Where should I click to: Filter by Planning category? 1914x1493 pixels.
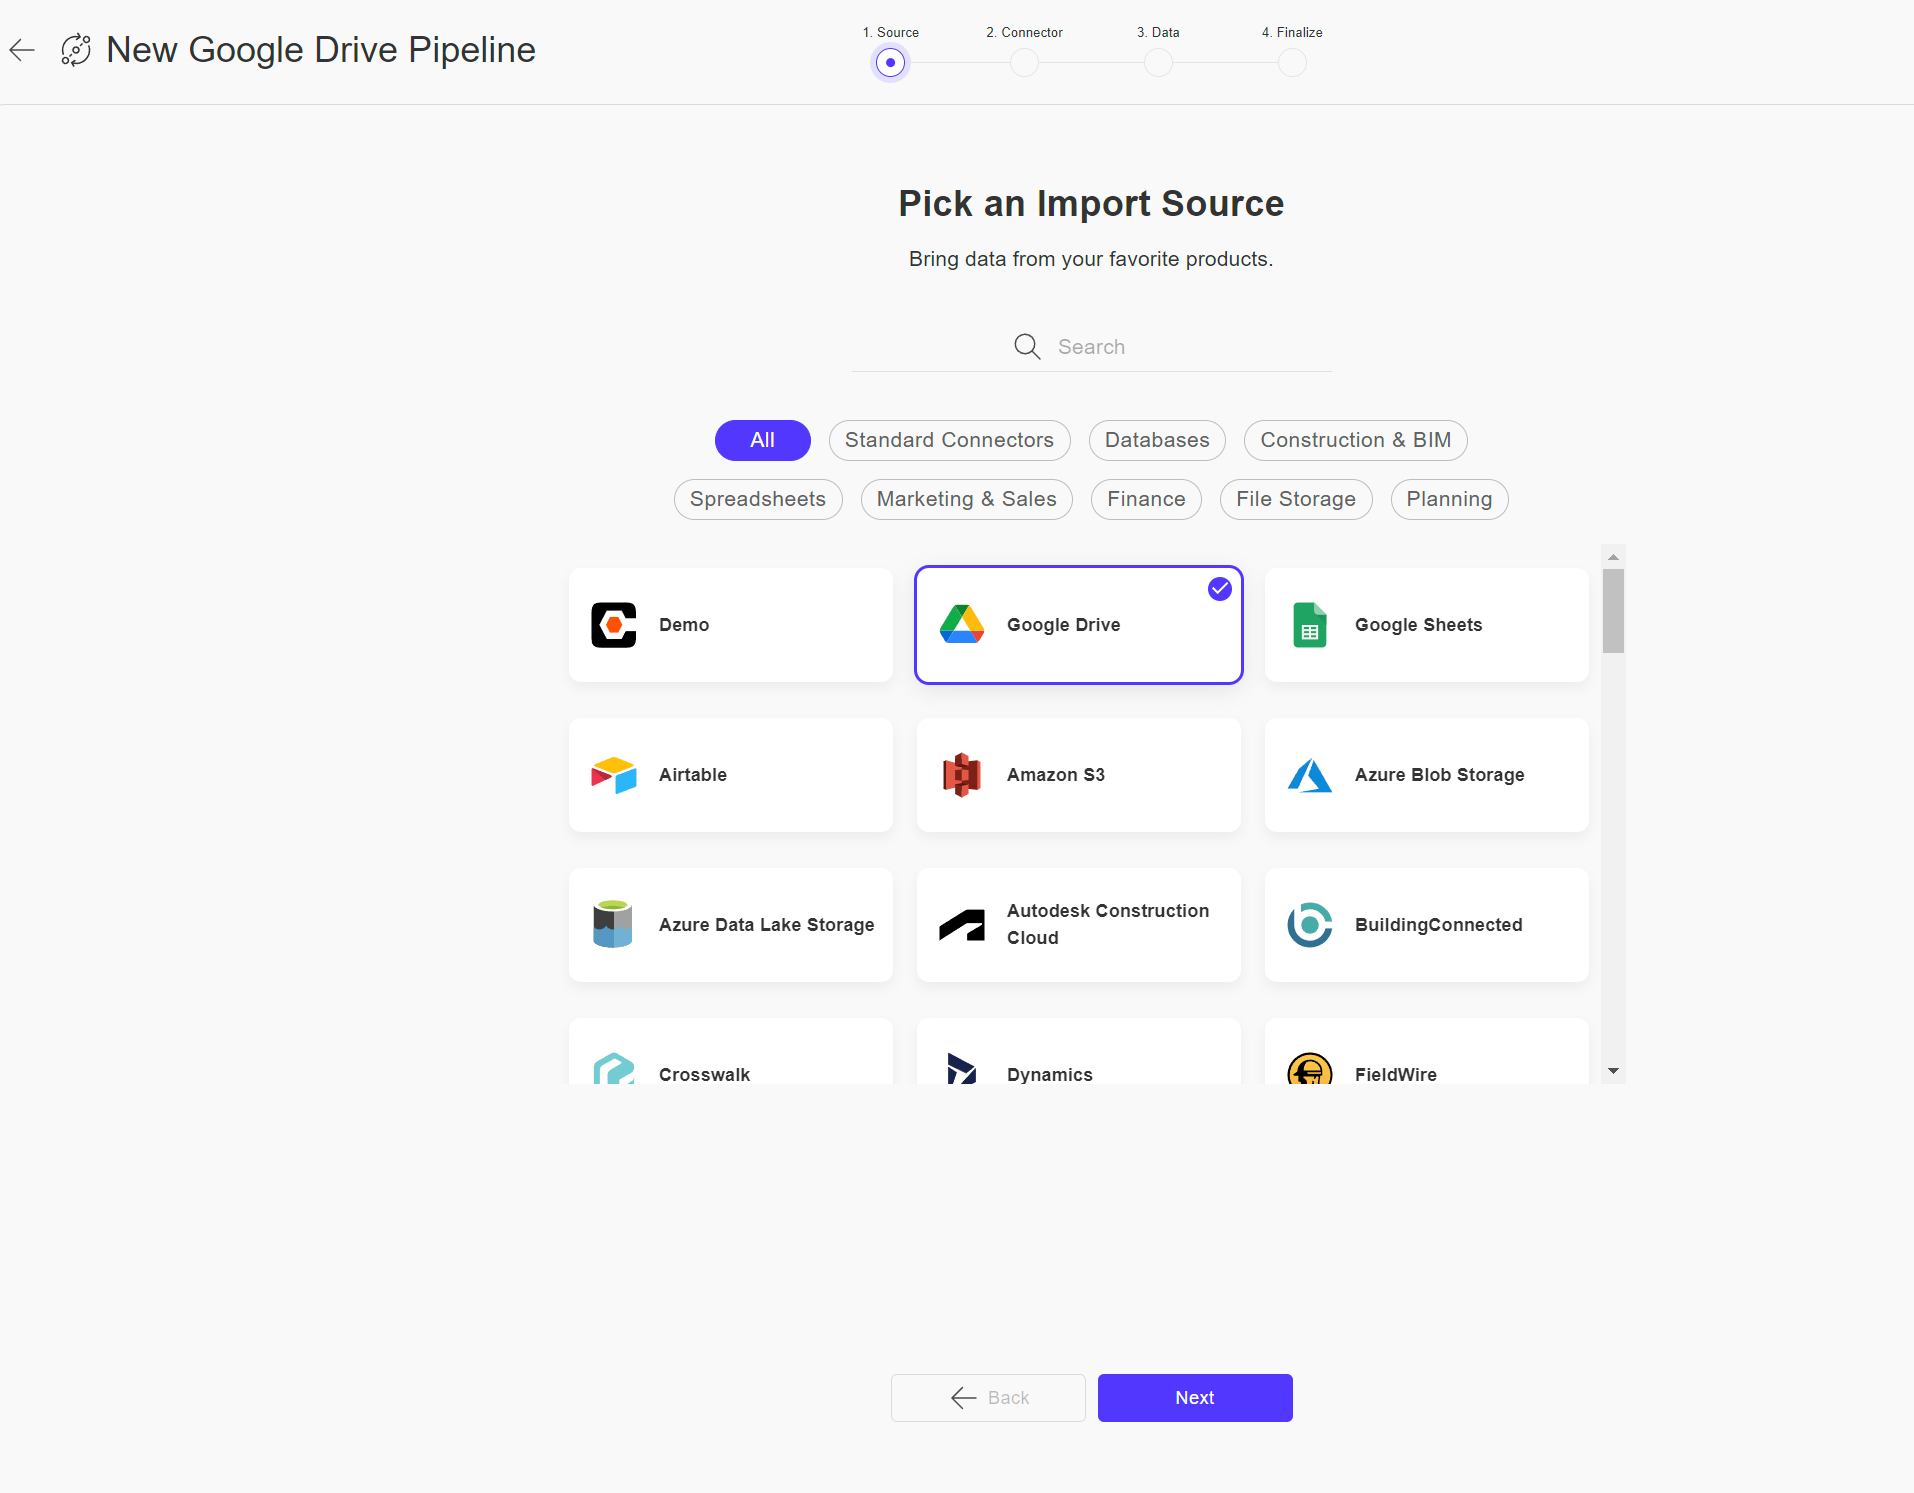pyautogui.click(x=1449, y=499)
